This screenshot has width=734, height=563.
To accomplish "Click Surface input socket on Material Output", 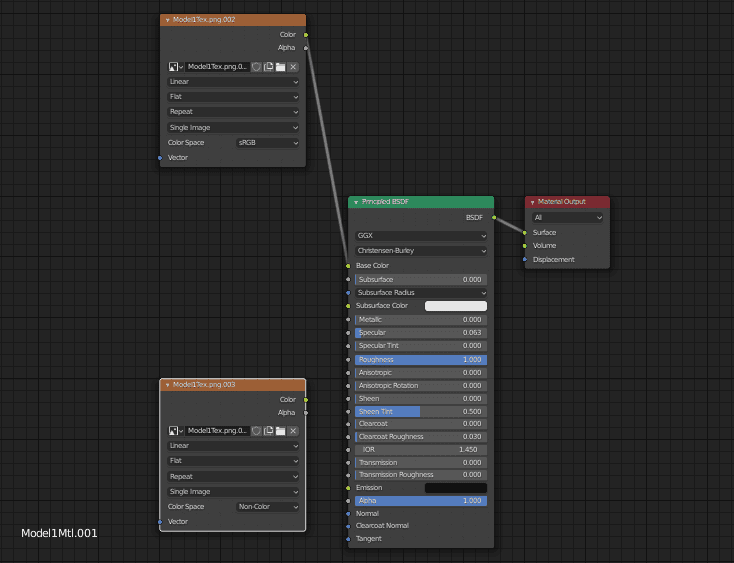I will pos(525,233).
